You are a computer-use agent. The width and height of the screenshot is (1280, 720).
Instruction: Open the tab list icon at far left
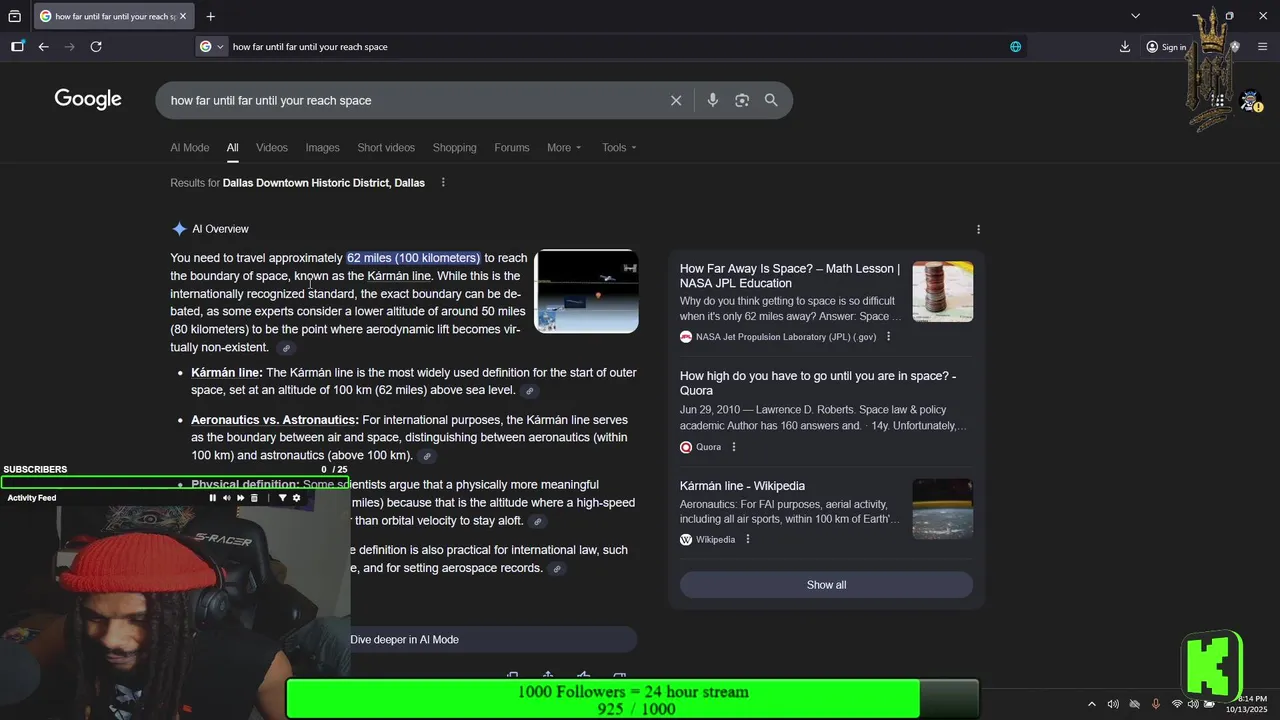tap(14, 16)
